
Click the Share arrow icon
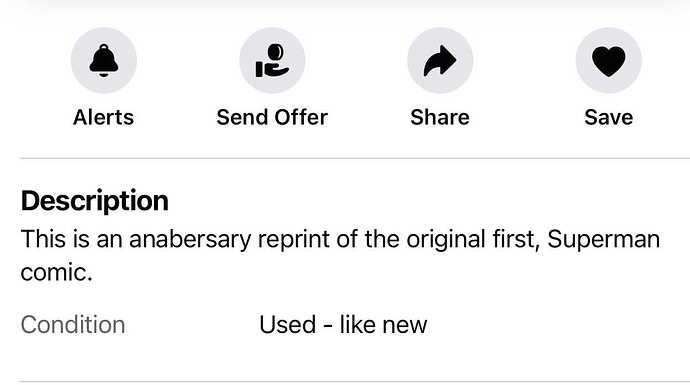click(x=440, y=60)
